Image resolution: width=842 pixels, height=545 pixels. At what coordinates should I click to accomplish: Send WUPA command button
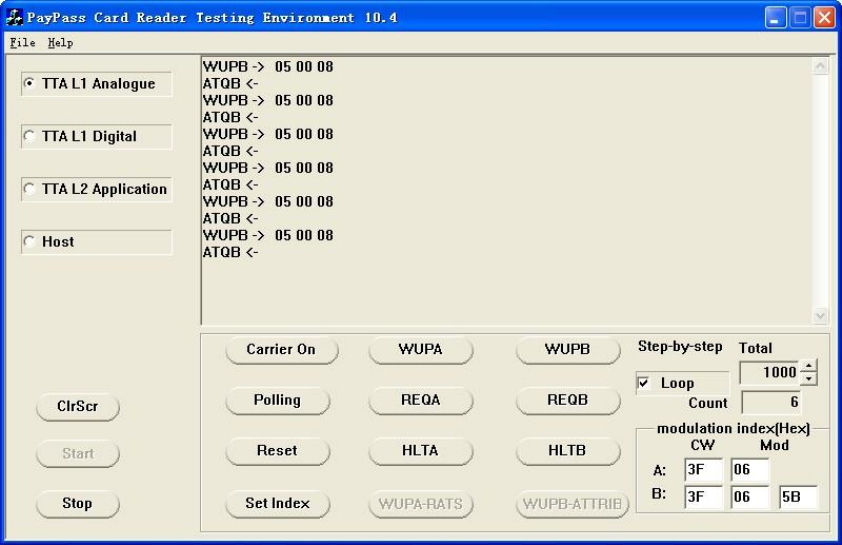(x=420, y=350)
